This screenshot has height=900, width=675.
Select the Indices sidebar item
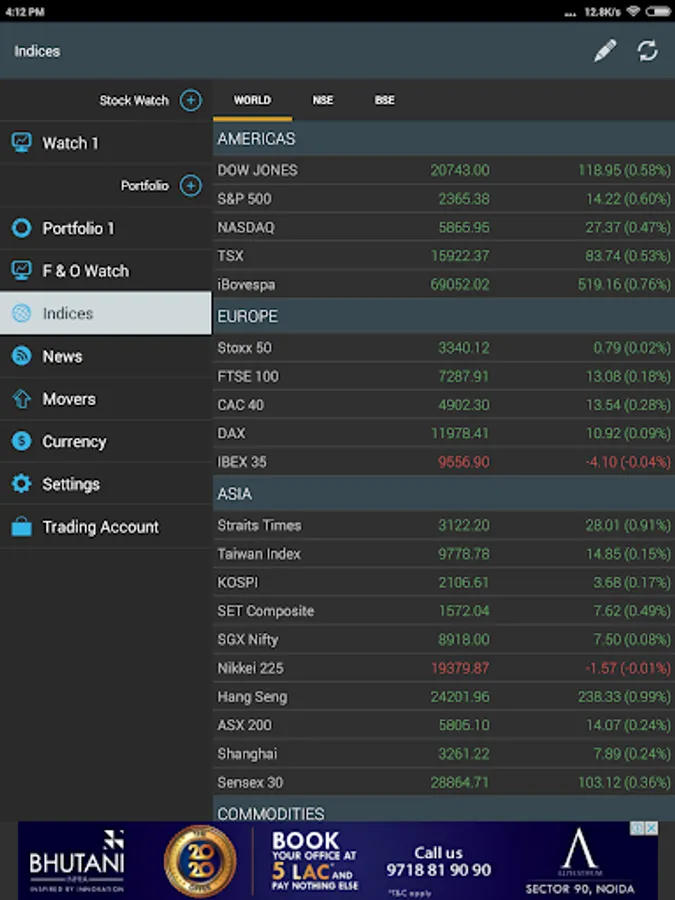105,313
